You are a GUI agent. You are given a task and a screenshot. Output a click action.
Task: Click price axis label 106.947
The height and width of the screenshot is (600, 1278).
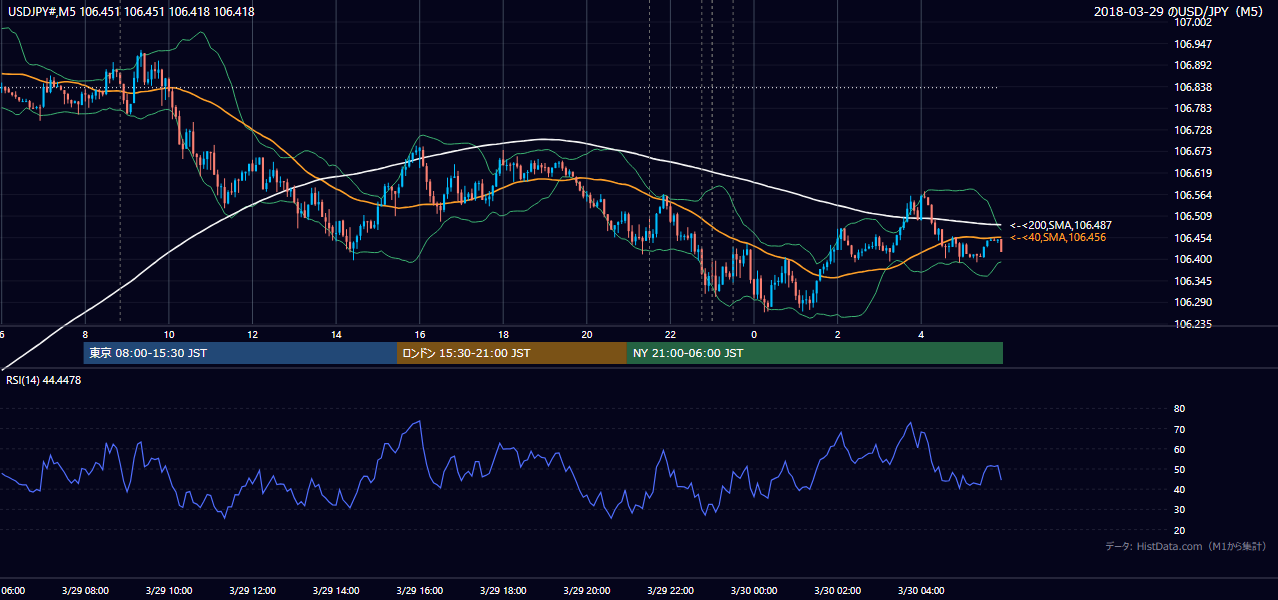pos(1192,44)
